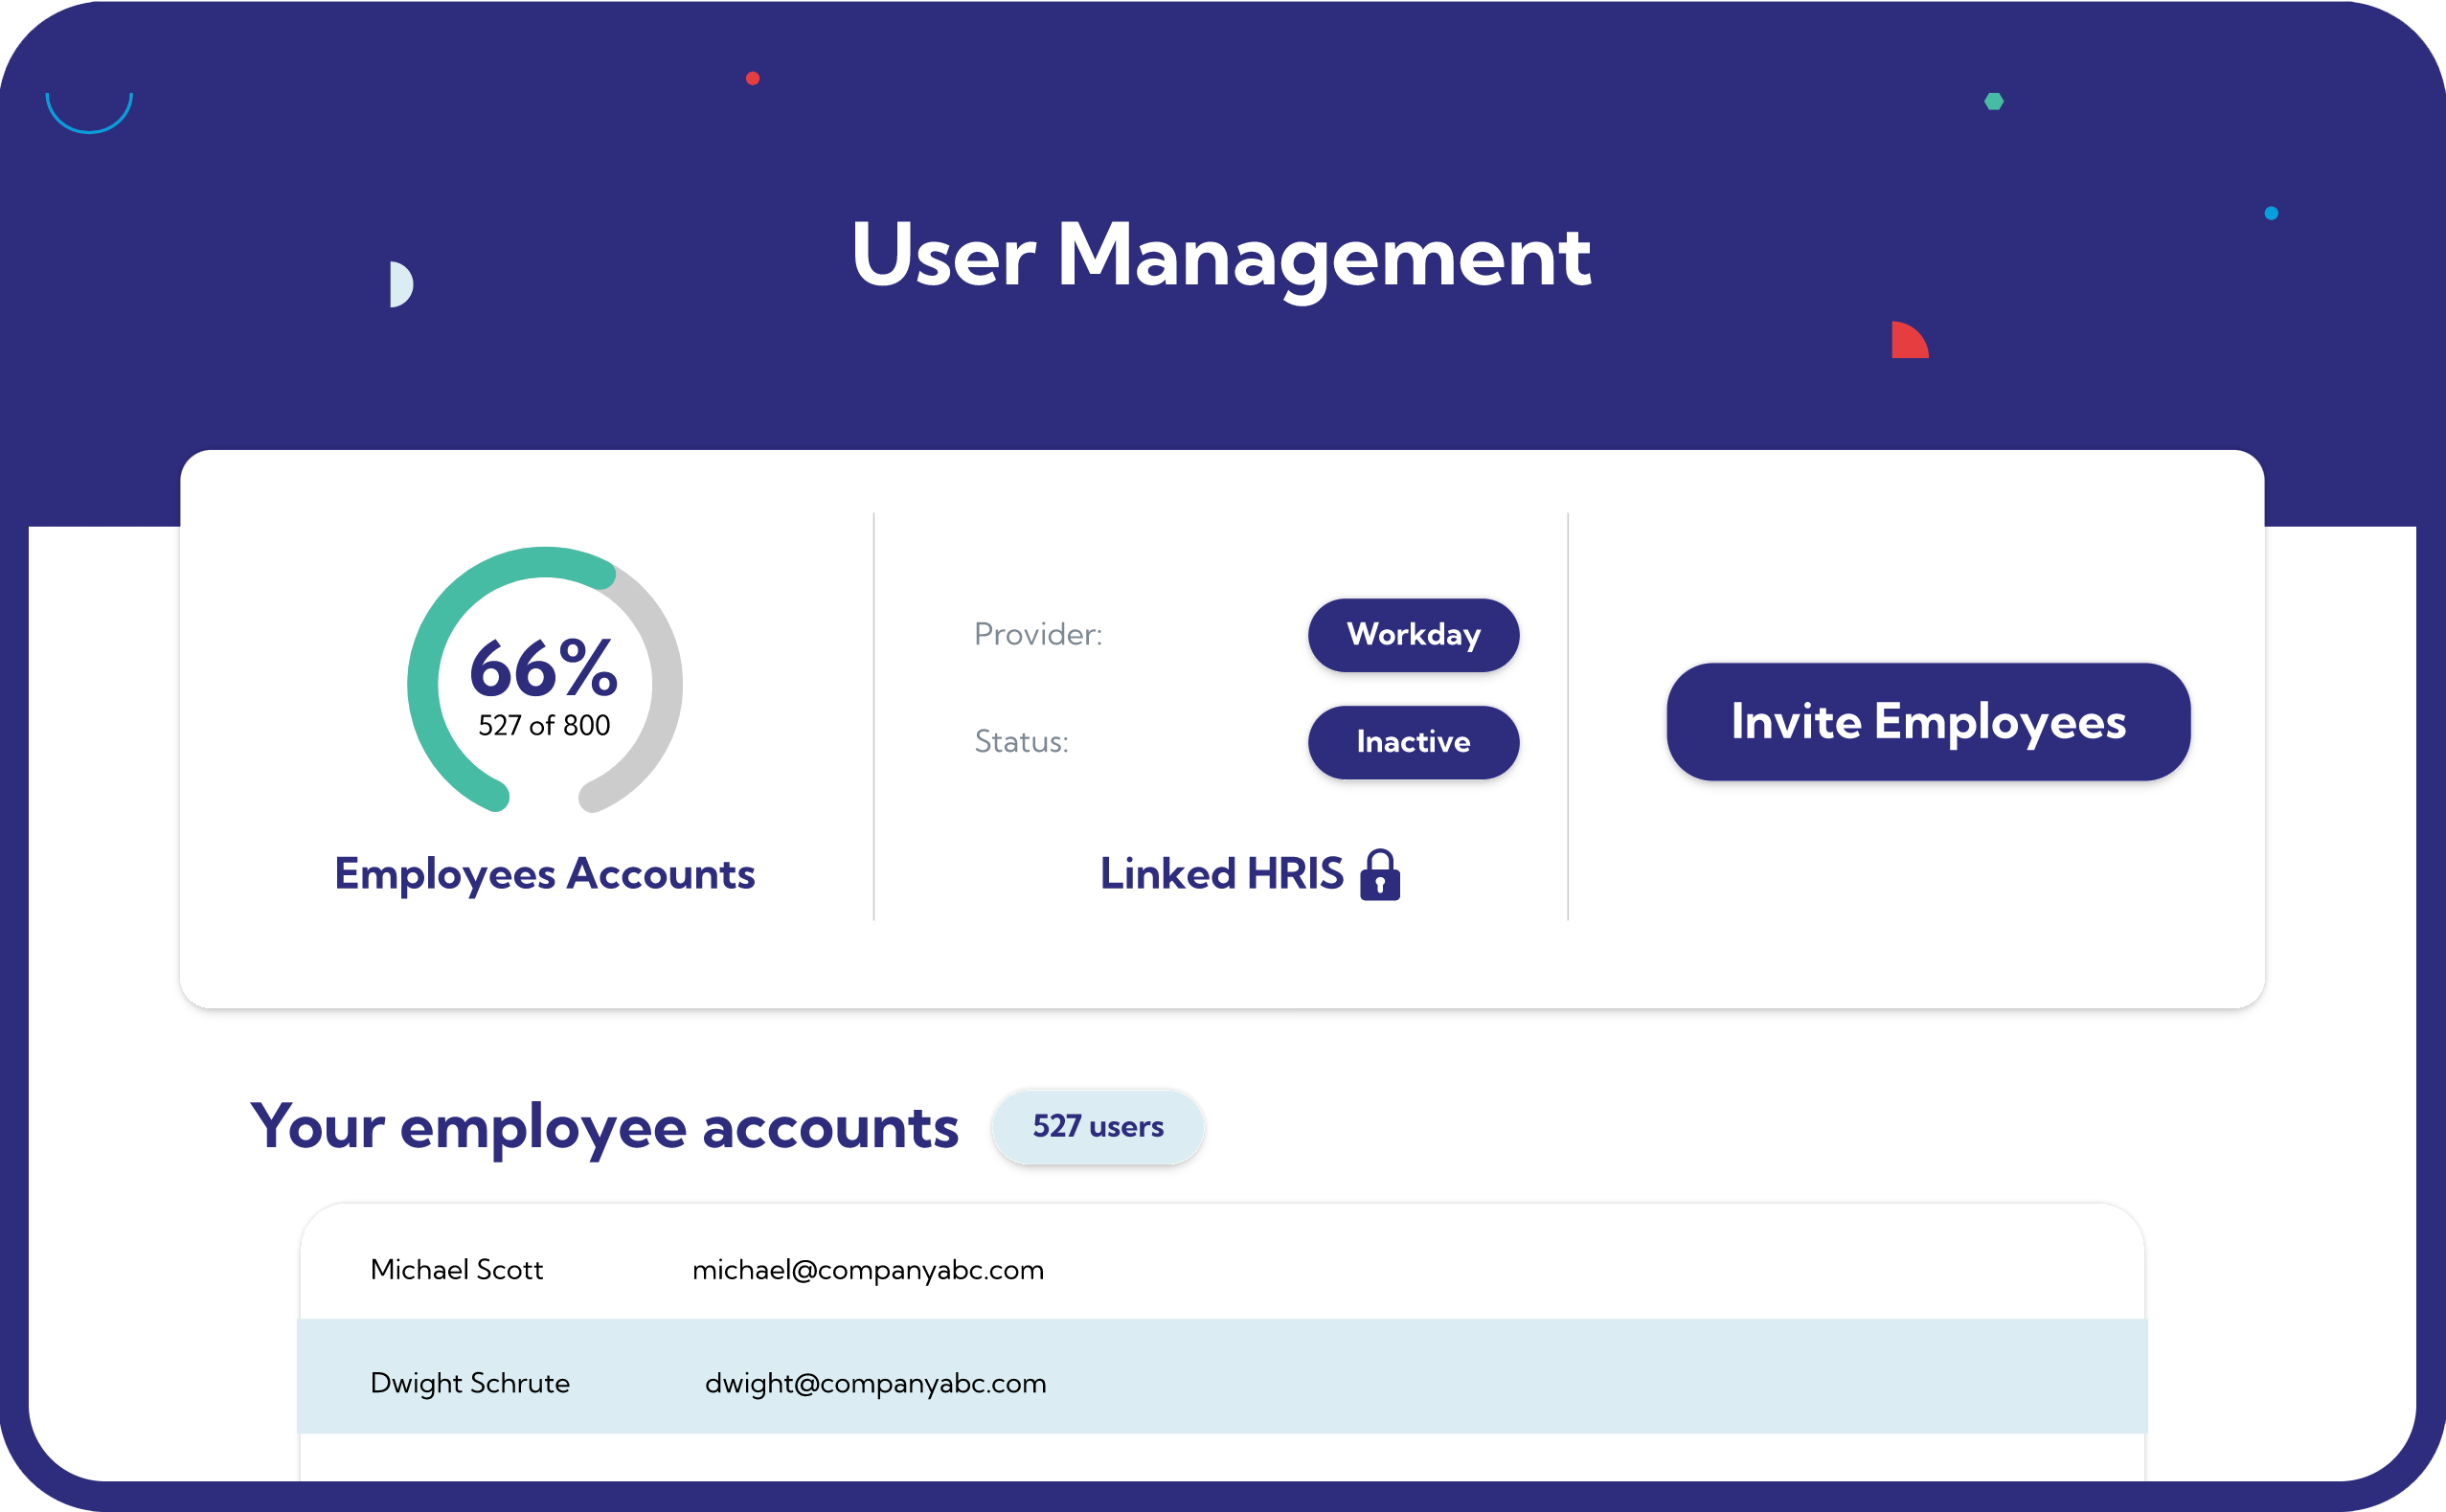The width and height of the screenshot is (2446, 1512).
Task: Click the Workday provider pill
Action: pyautogui.click(x=1412, y=635)
